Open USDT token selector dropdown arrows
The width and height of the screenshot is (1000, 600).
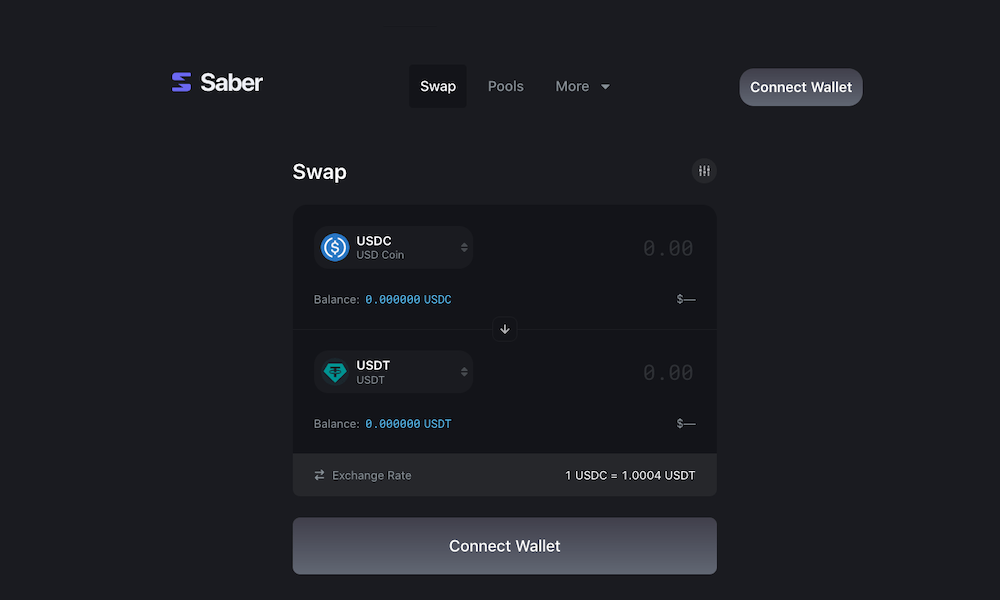(464, 372)
